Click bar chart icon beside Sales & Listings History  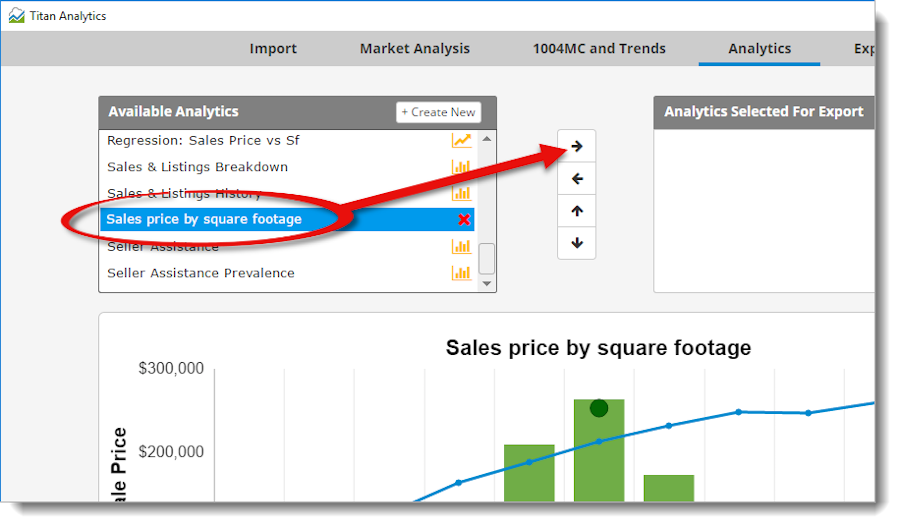[461, 193]
